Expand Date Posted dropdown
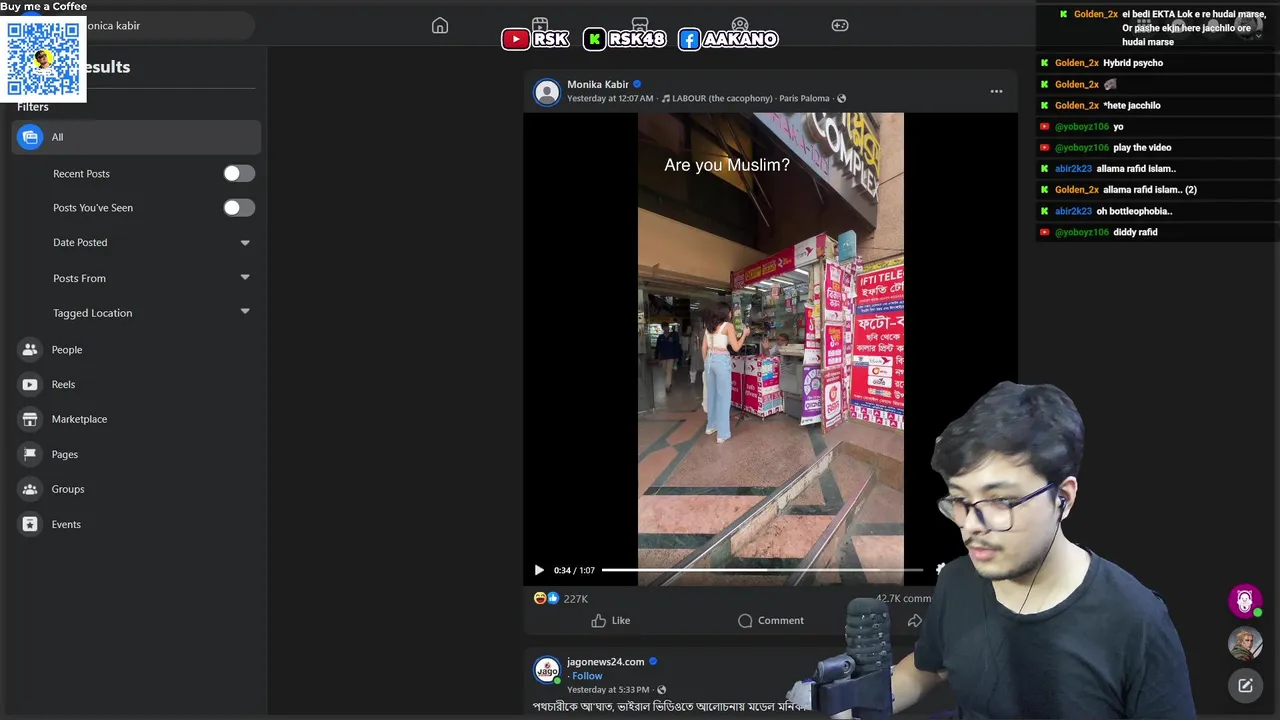Screen dimensions: 1280x720 click(245, 243)
